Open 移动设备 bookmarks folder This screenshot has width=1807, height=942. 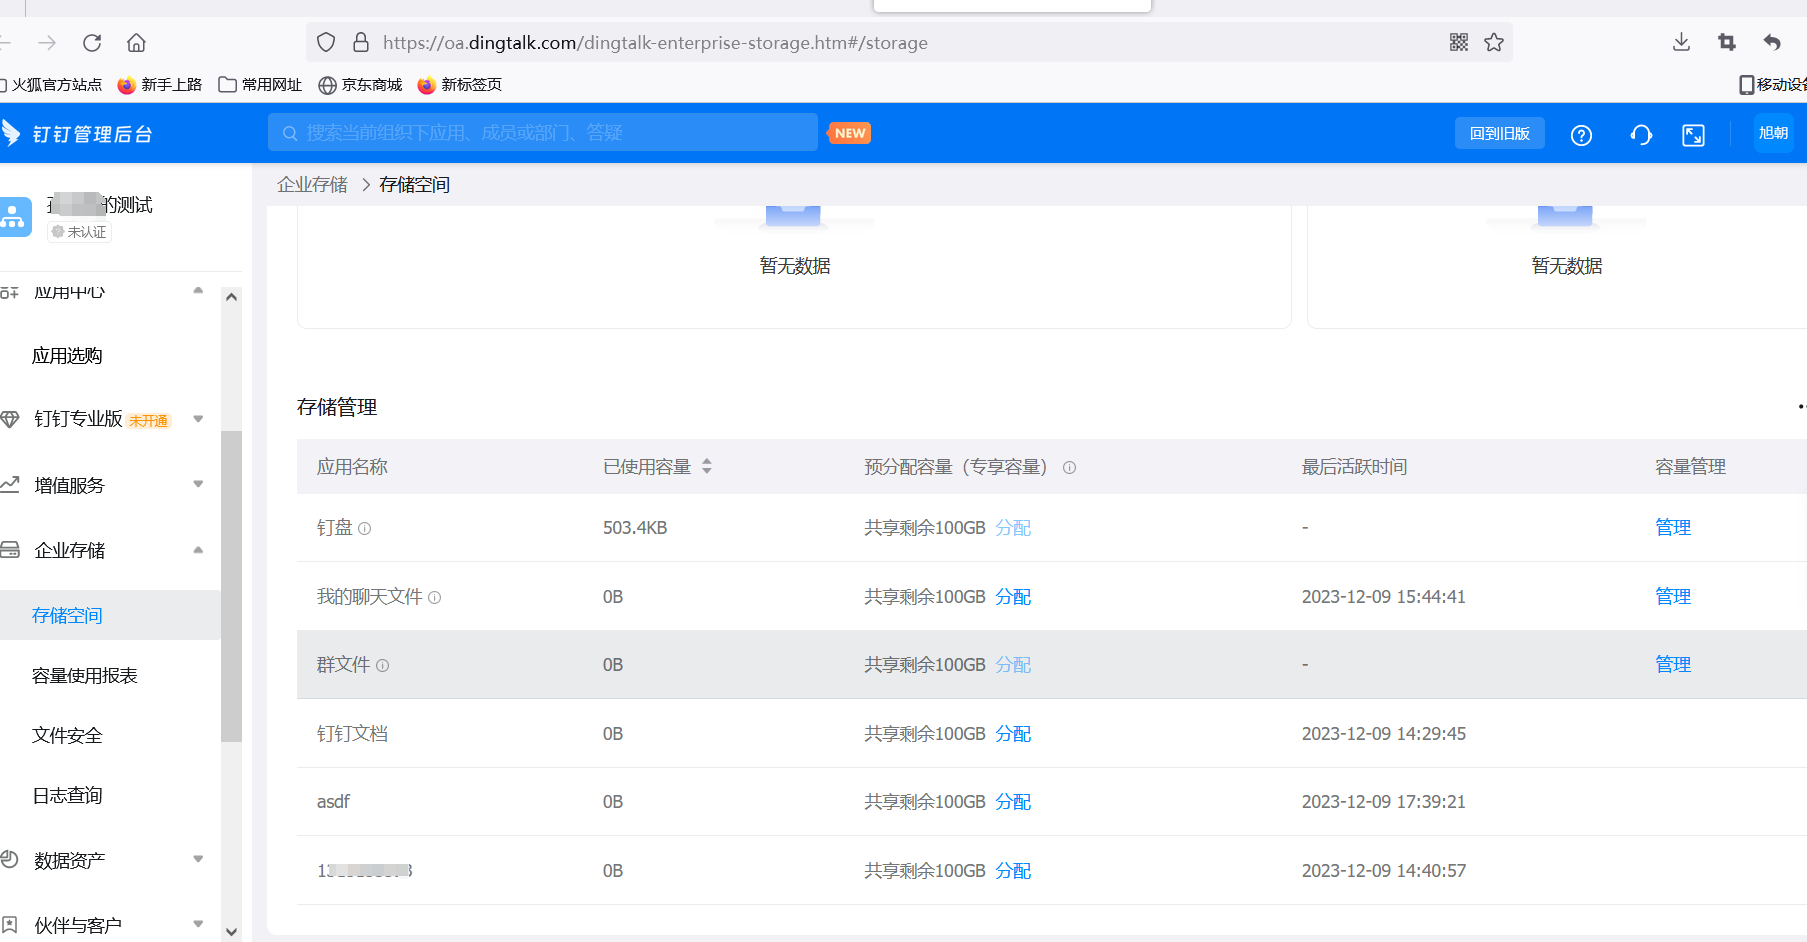[1772, 85]
